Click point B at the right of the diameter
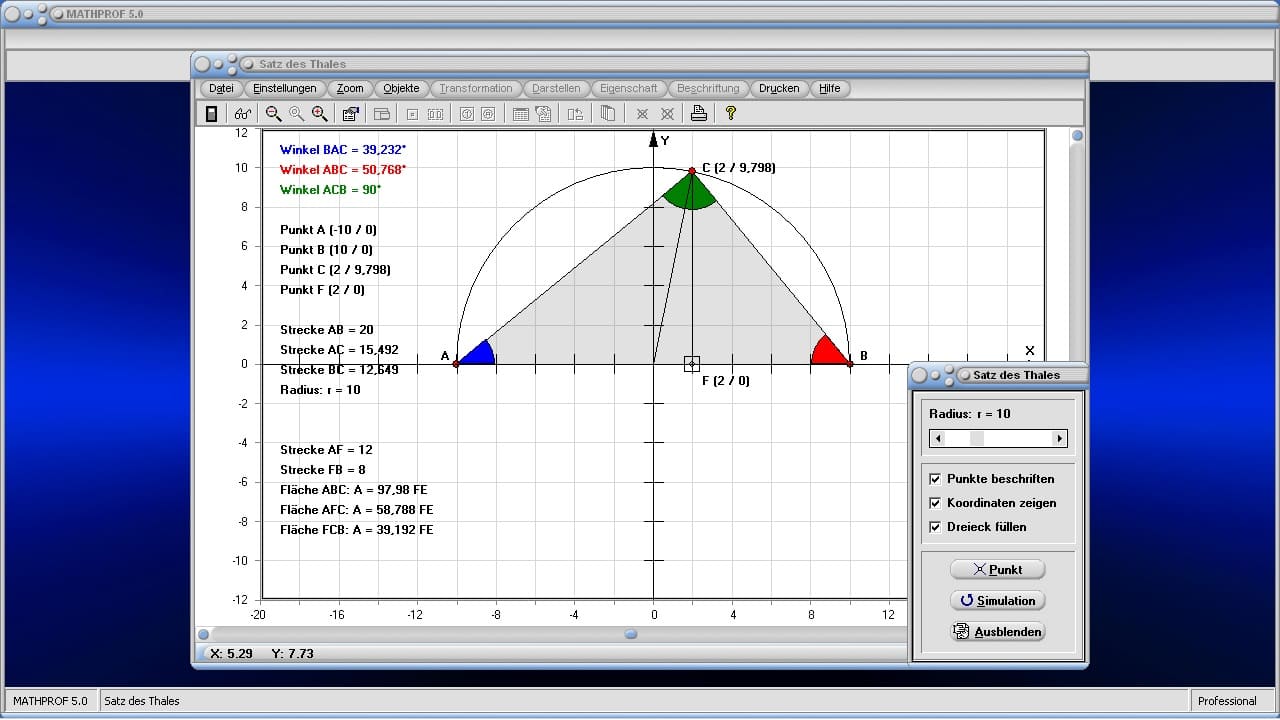 850,364
